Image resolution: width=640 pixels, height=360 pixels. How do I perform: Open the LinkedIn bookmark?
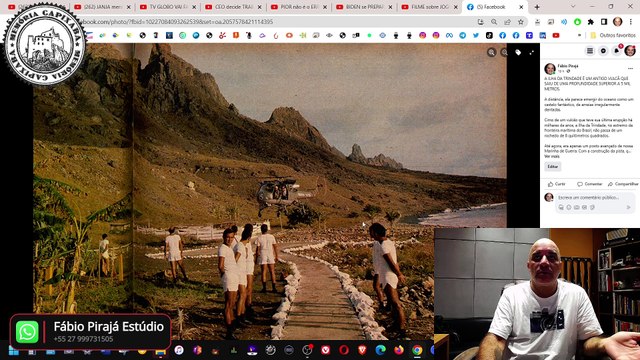tap(542, 36)
